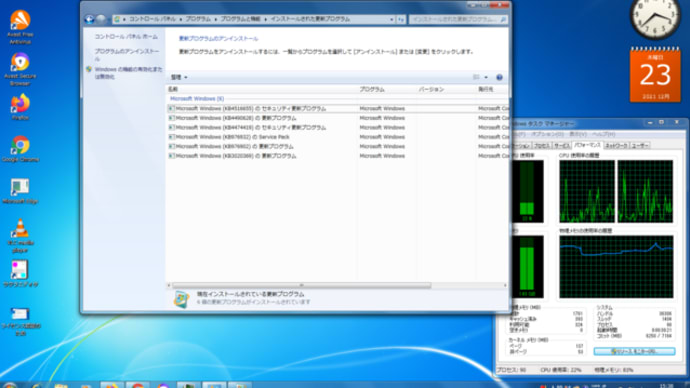Click the magnifier icon in the search box
The height and width of the screenshot is (388, 690).
(503, 19)
